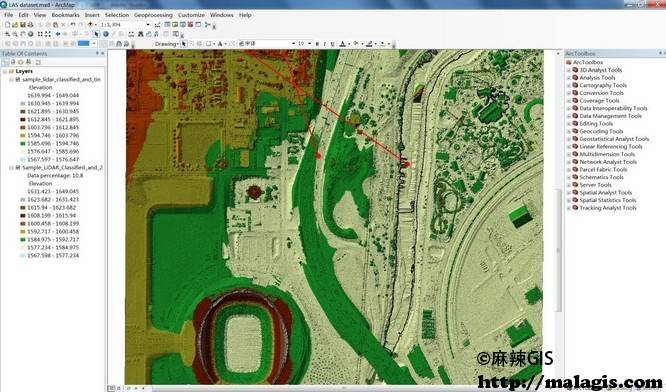Select the Zoom In tool
Image resolution: width=666 pixels, height=392 pixels.
(7, 34)
